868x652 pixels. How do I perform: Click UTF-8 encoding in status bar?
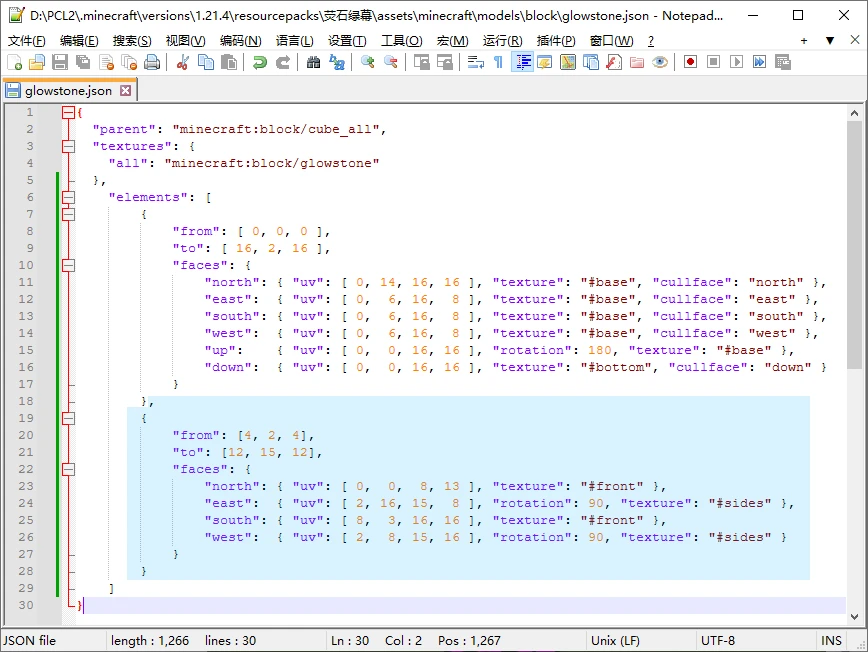point(717,640)
